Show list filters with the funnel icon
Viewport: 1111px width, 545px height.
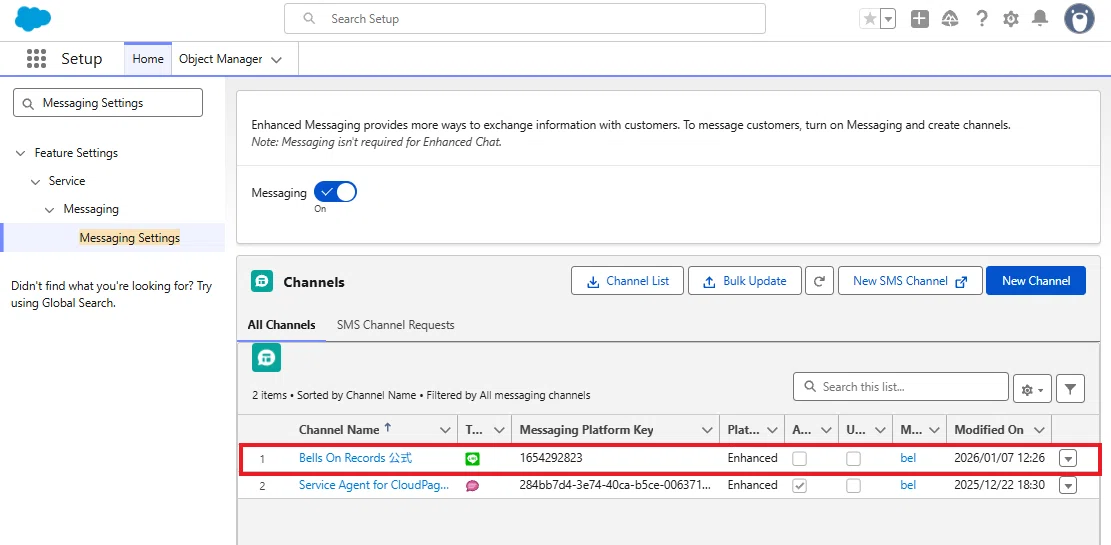click(x=1070, y=389)
